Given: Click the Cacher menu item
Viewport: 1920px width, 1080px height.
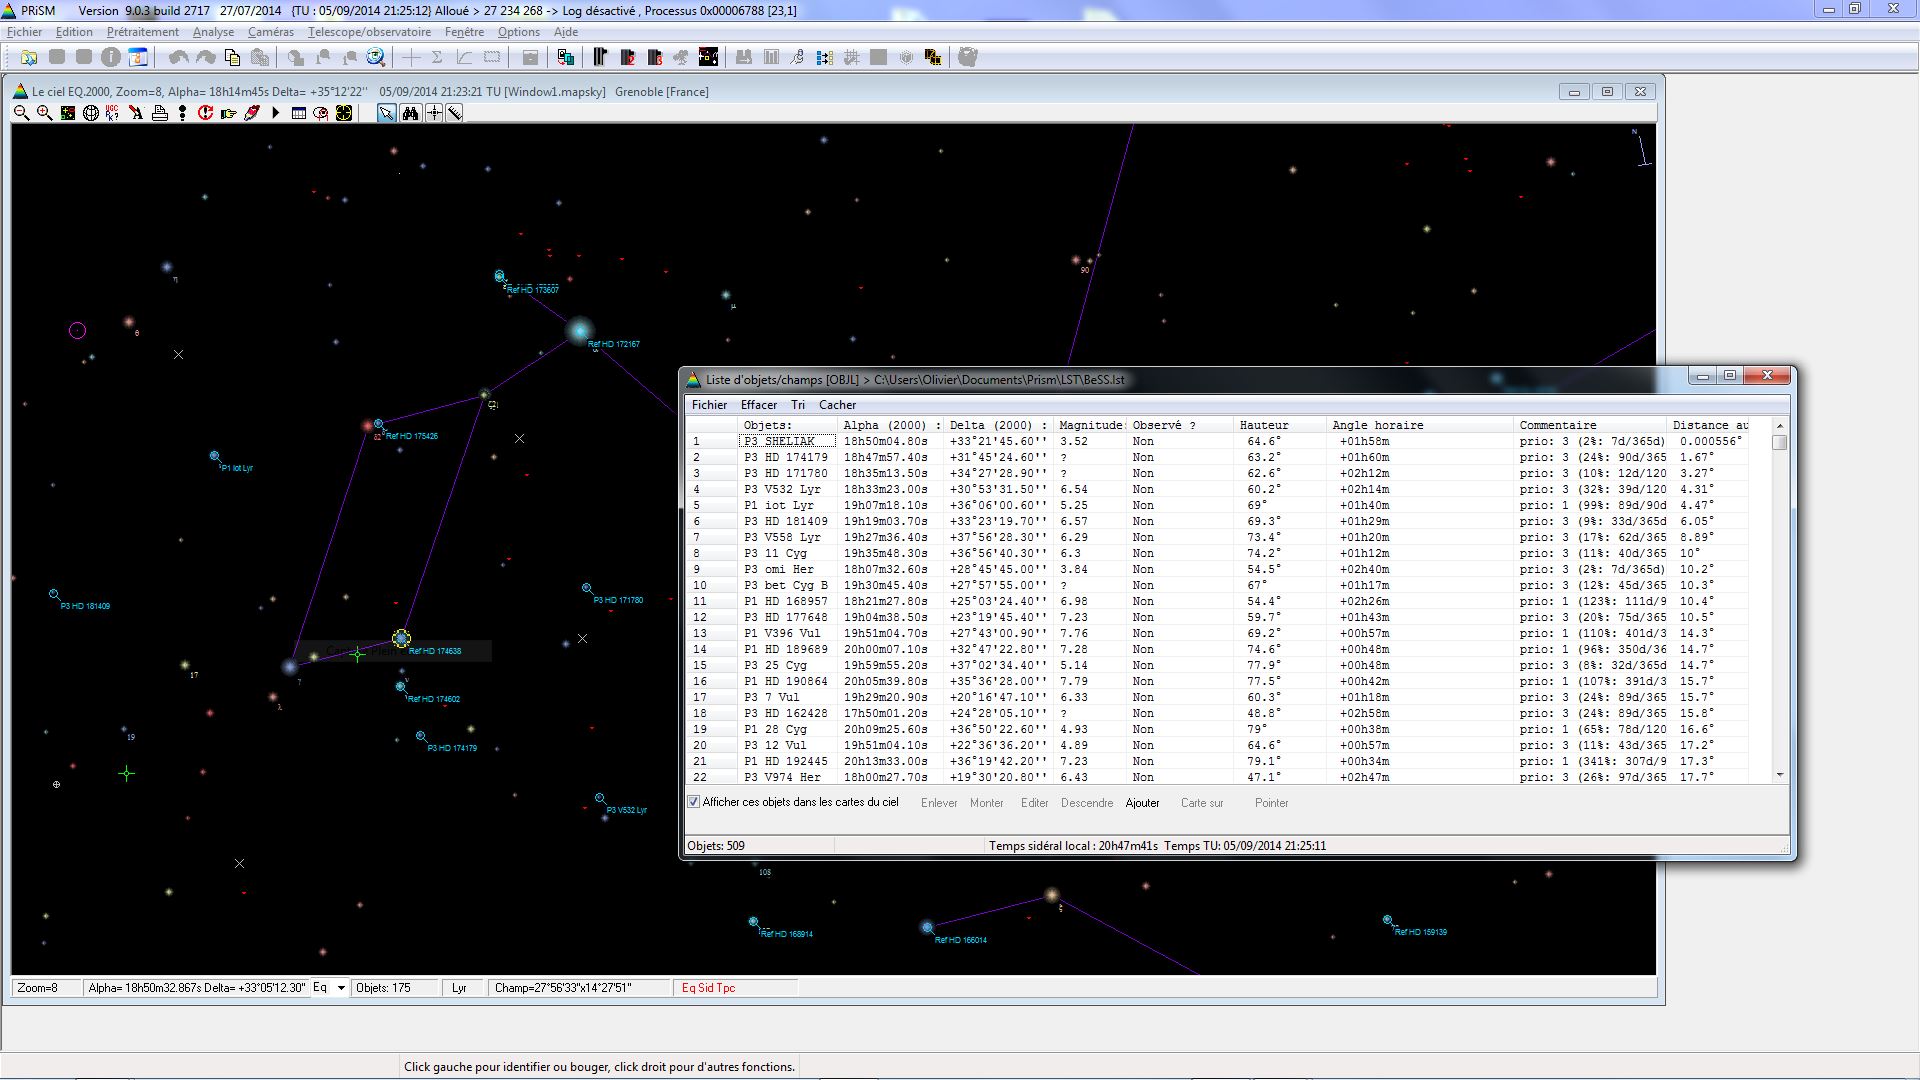Looking at the screenshot, I should (837, 405).
